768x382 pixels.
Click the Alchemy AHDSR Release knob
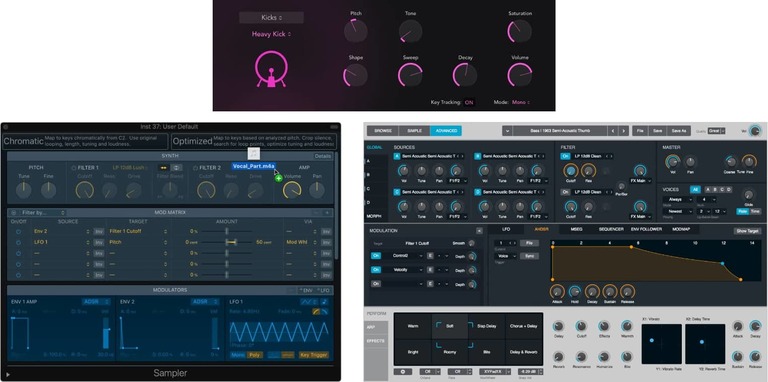[627, 291]
